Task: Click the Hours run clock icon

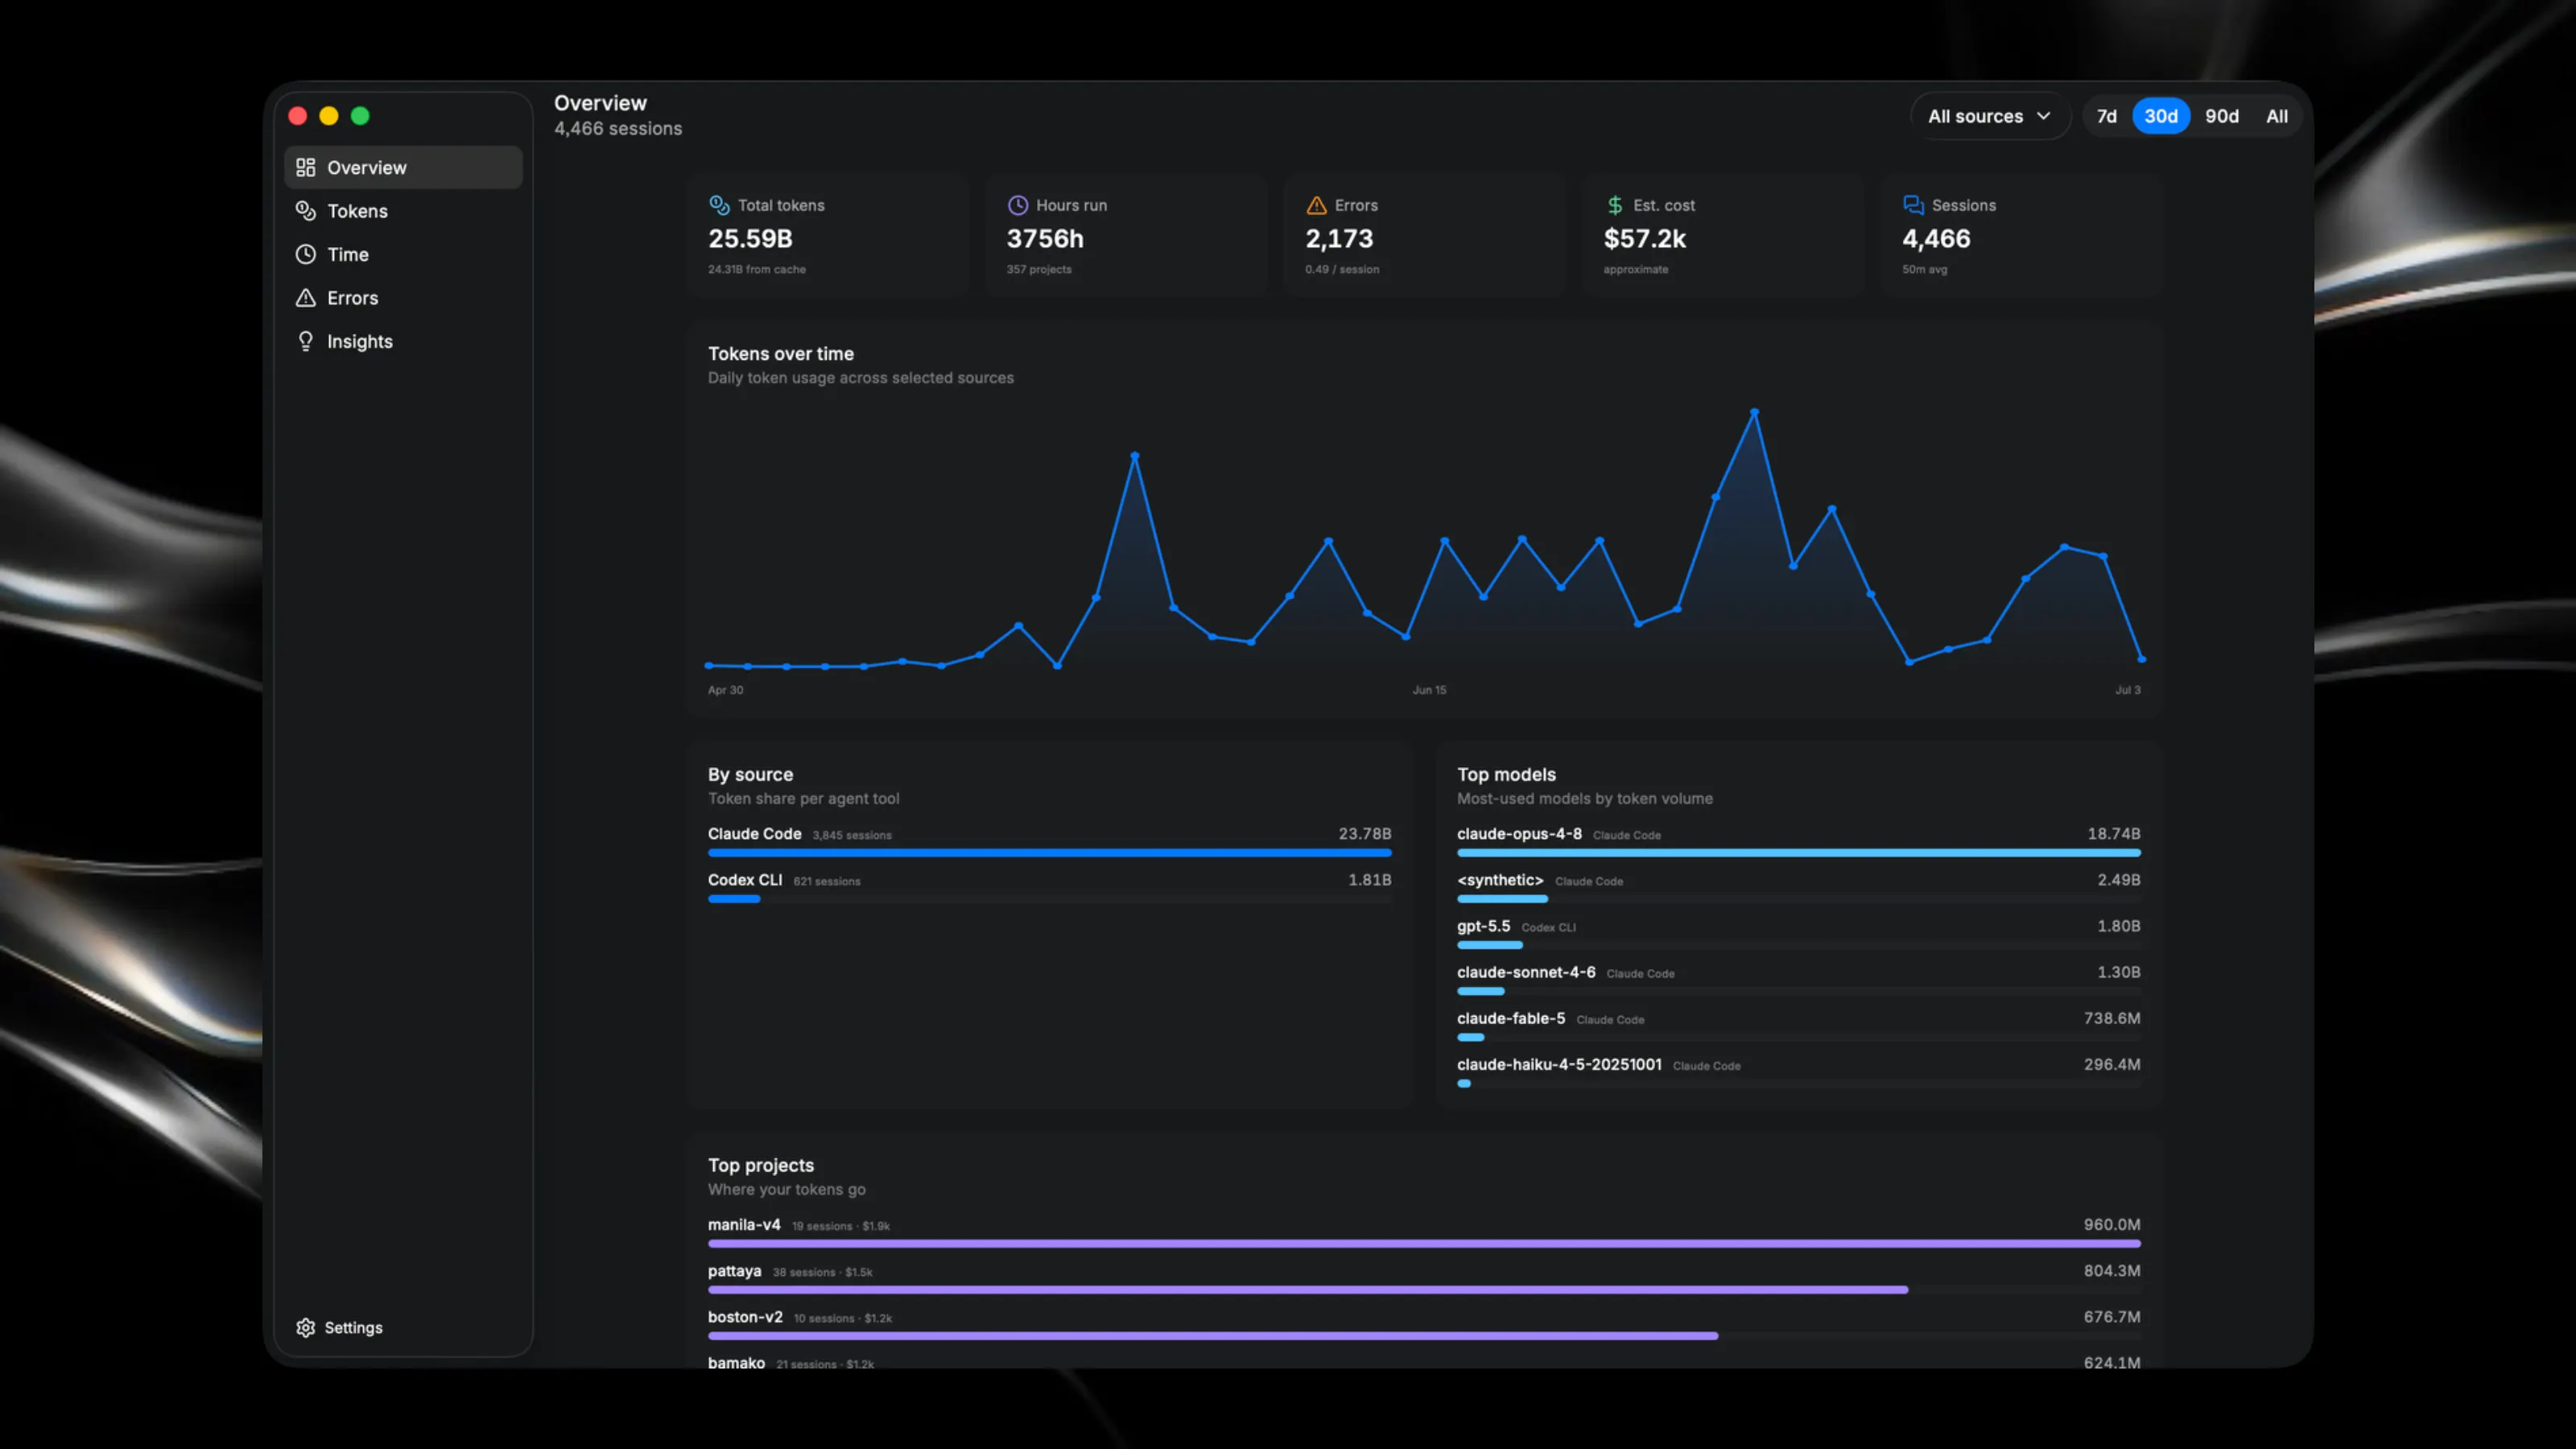Action: pyautogui.click(x=1017, y=205)
